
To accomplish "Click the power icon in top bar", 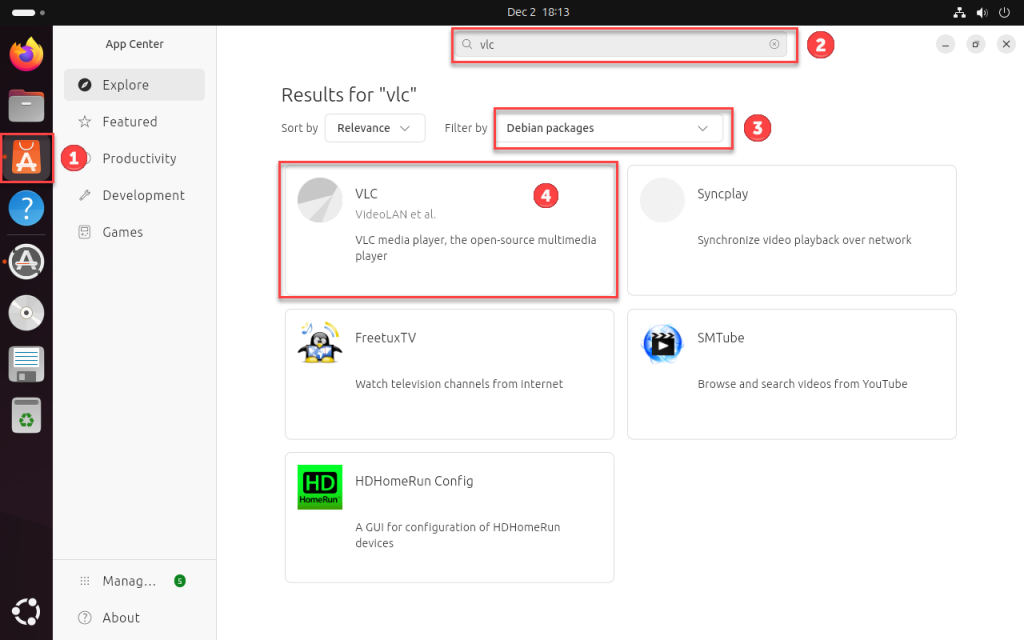I will [x=1004, y=12].
